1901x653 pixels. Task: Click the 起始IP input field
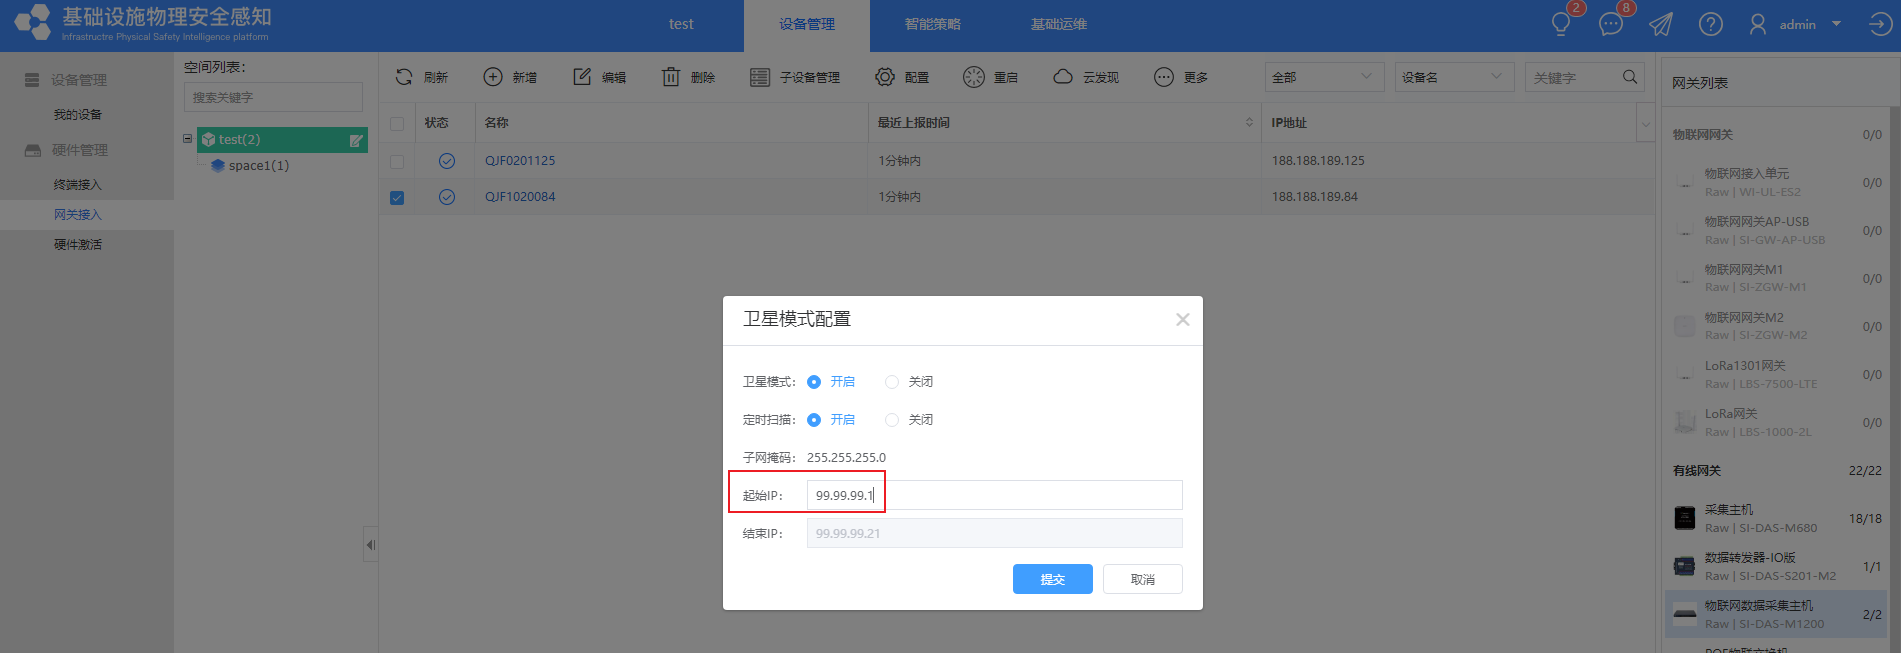coord(994,495)
